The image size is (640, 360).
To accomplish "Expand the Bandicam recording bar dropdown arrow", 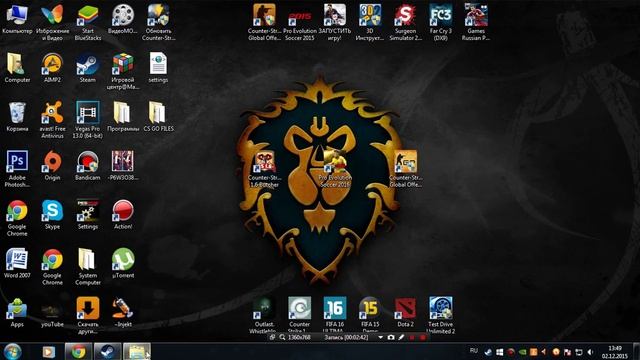I will 380,337.
